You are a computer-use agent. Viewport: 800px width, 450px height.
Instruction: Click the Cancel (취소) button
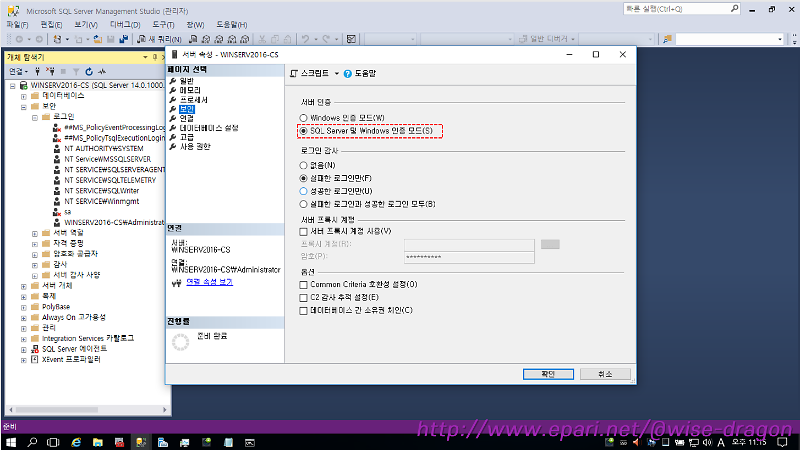605,374
